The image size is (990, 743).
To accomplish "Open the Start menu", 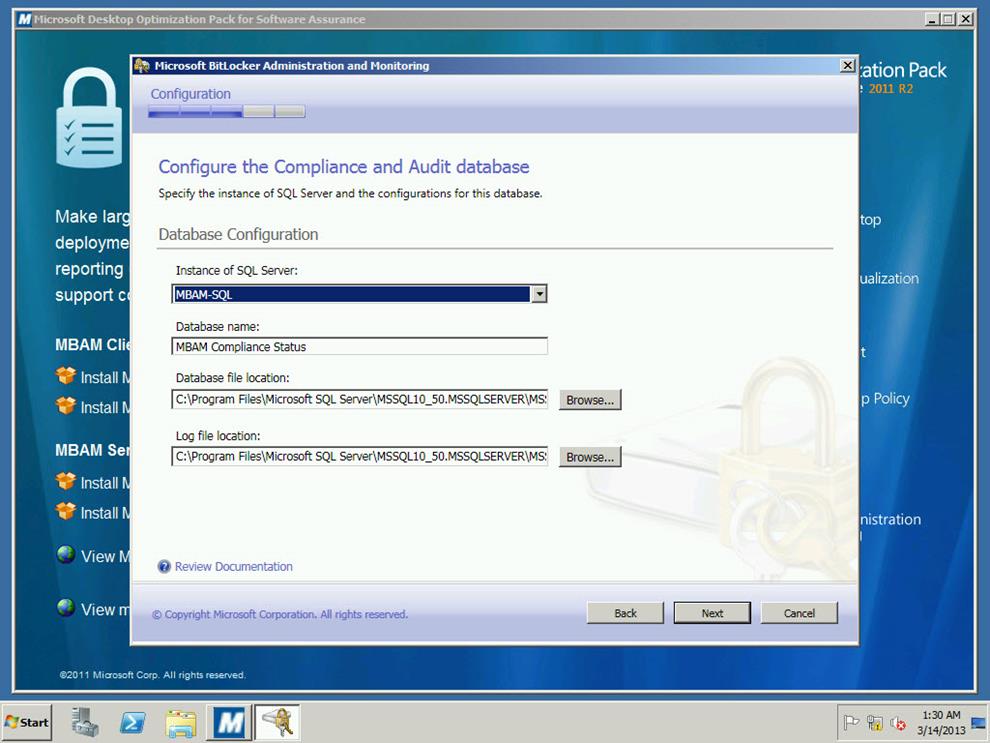I will pyautogui.click(x=27, y=722).
